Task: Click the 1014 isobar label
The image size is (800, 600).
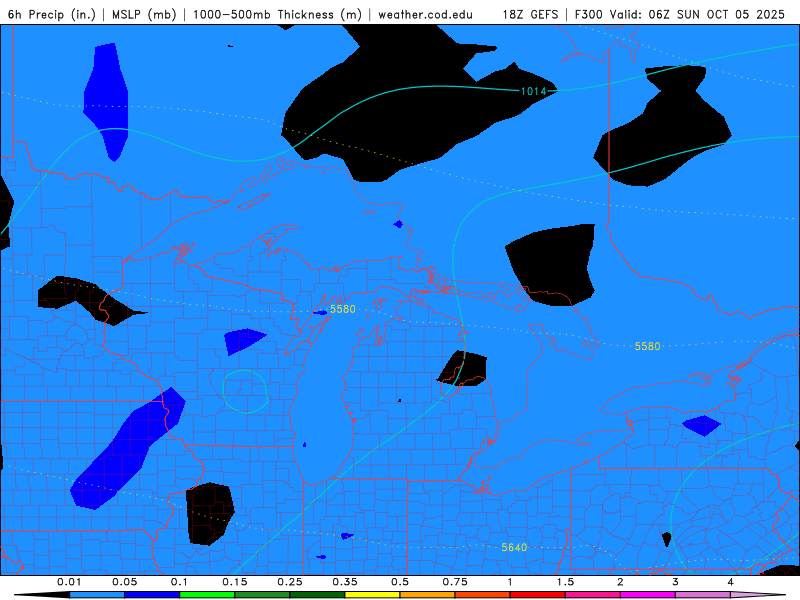Action: pos(533,91)
